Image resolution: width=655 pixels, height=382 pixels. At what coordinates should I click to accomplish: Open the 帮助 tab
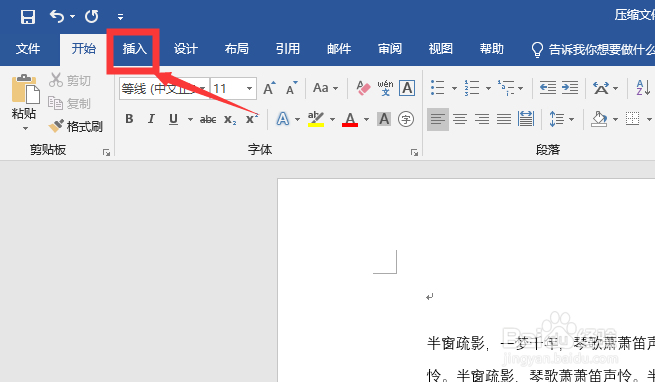[x=492, y=49]
